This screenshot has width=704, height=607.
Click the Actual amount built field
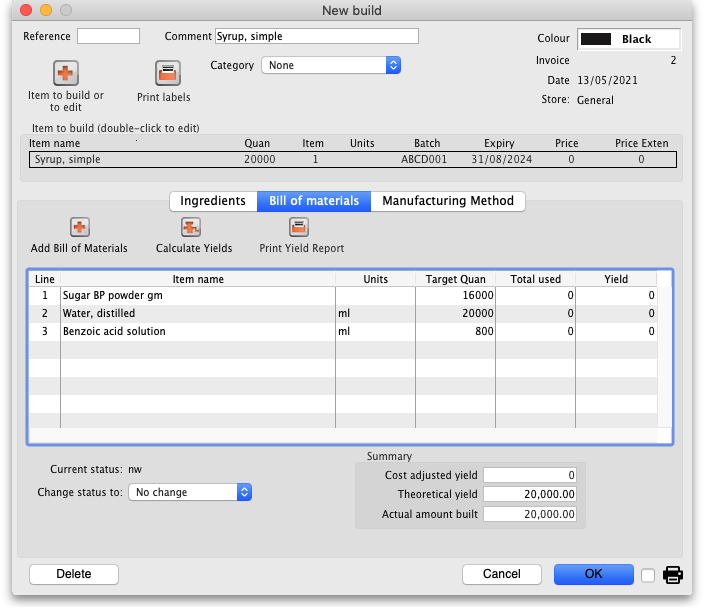(x=530, y=514)
